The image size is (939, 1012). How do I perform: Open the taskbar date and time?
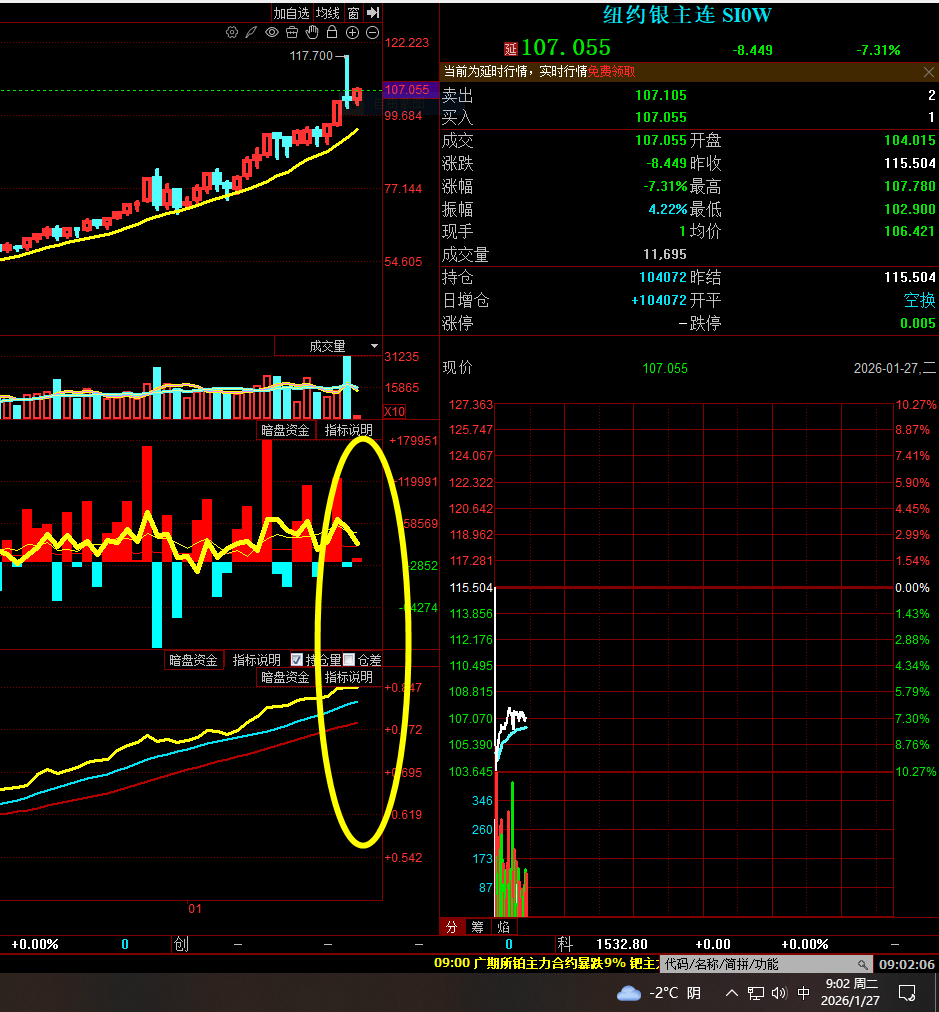click(851, 992)
